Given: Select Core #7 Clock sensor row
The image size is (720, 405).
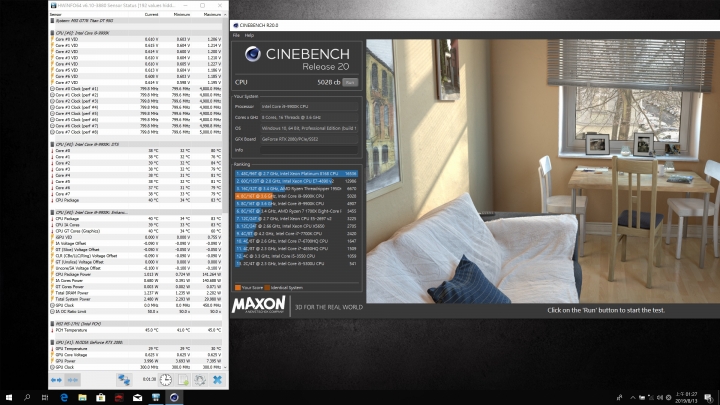Looking at the screenshot, I should pyautogui.click(x=135, y=132).
